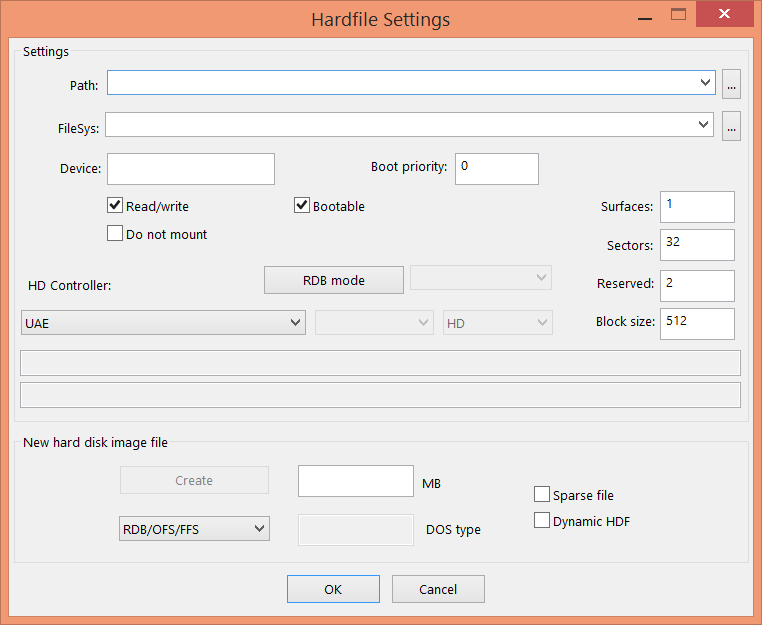Click the Cancel button
This screenshot has height=625, width=762.
[x=438, y=589]
